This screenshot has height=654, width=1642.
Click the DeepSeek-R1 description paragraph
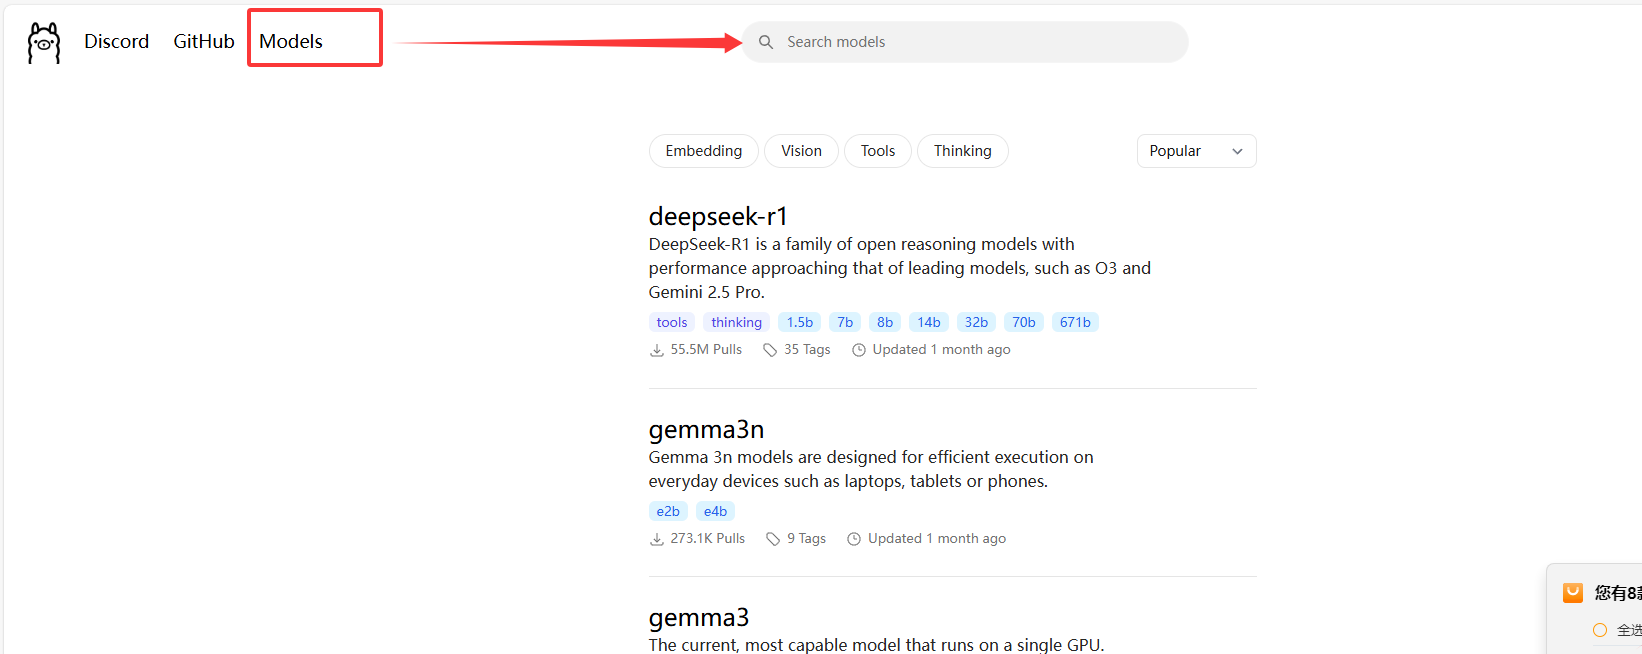900,268
